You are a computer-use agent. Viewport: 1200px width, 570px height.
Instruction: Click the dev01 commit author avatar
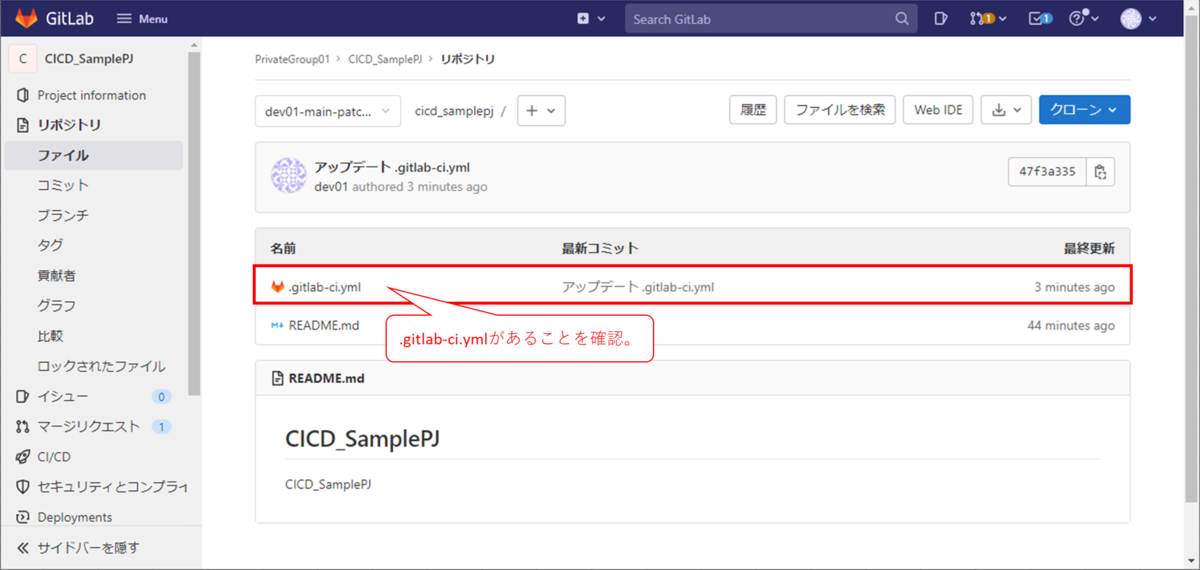(x=288, y=176)
